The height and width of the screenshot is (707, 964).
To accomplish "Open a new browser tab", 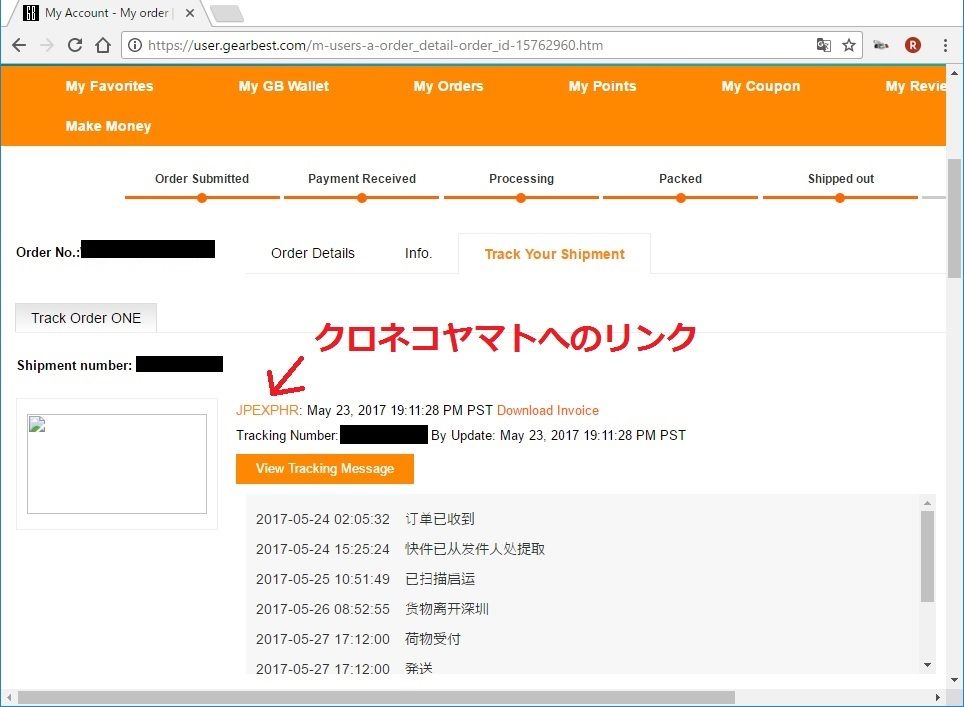I will click(227, 13).
